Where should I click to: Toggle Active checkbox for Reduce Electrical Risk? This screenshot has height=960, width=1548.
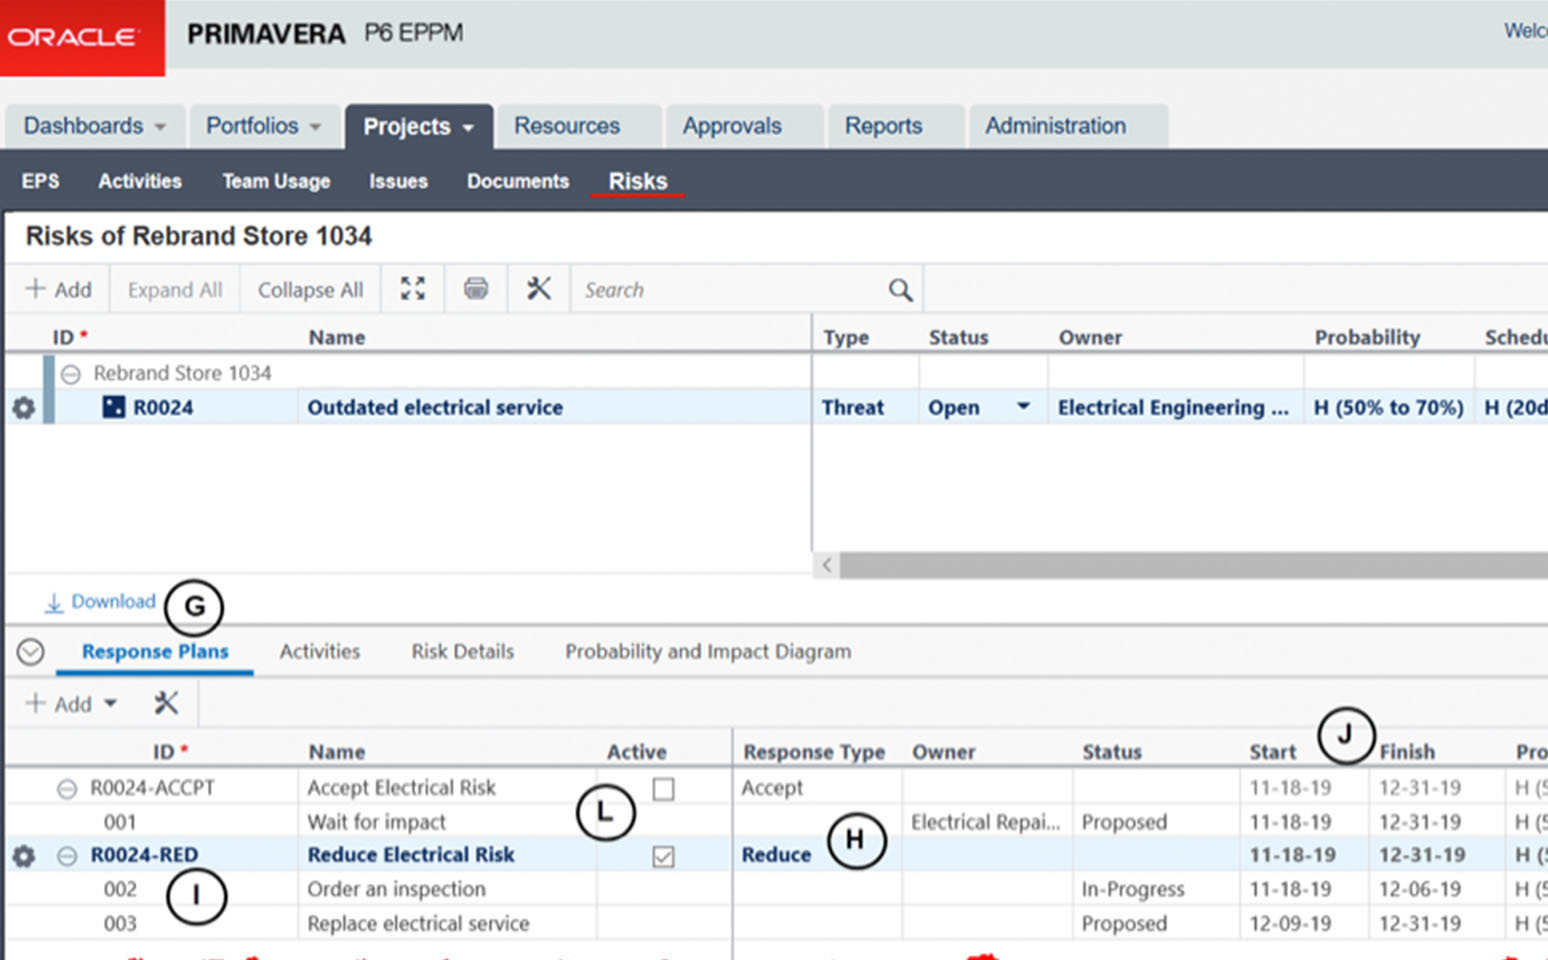(663, 856)
